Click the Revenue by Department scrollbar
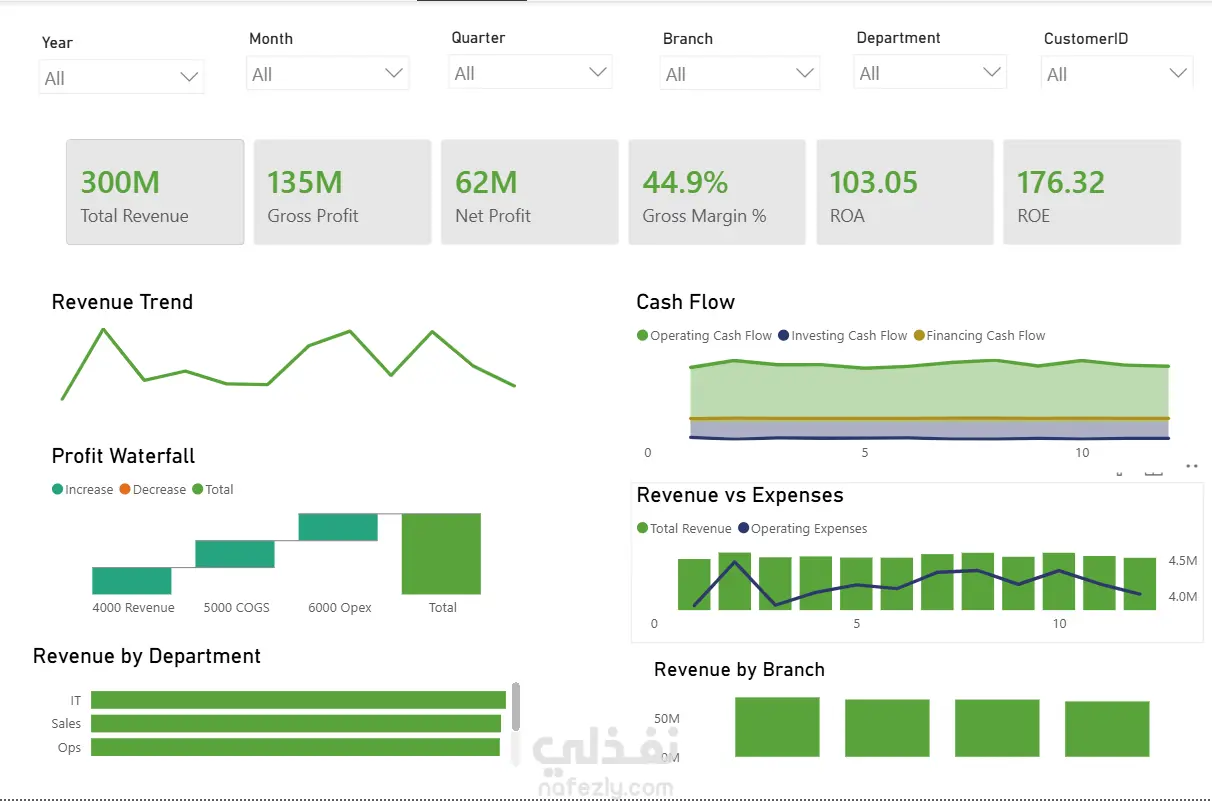Viewport: 1212px width, 801px height. point(516,707)
